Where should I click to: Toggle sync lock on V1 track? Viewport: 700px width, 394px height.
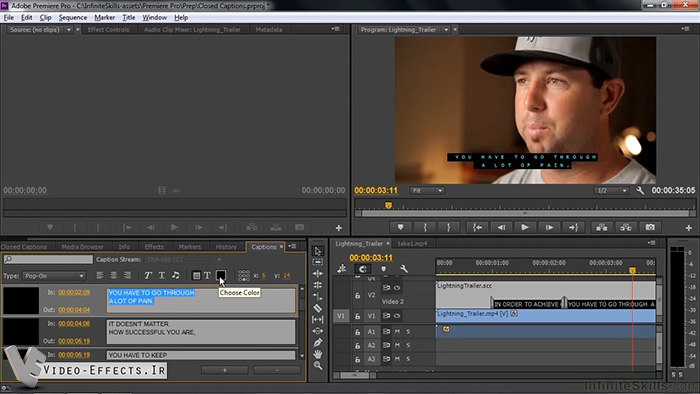tap(386, 316)
